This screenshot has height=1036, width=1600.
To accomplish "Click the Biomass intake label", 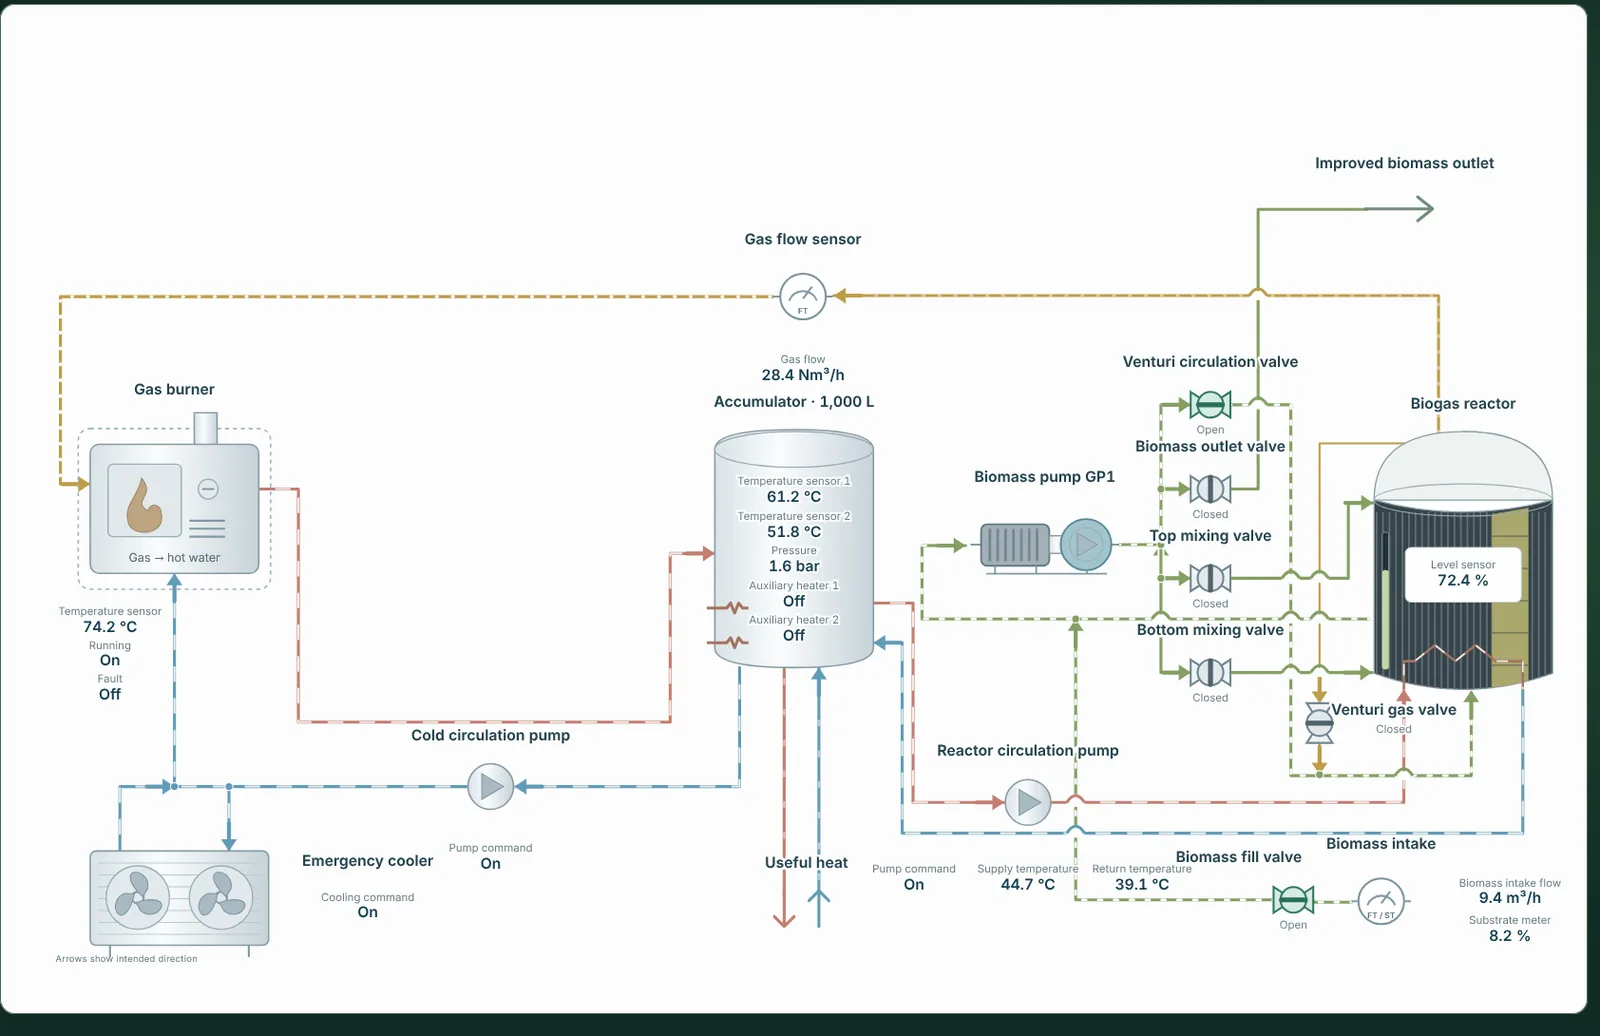I will click(1381, 844).
